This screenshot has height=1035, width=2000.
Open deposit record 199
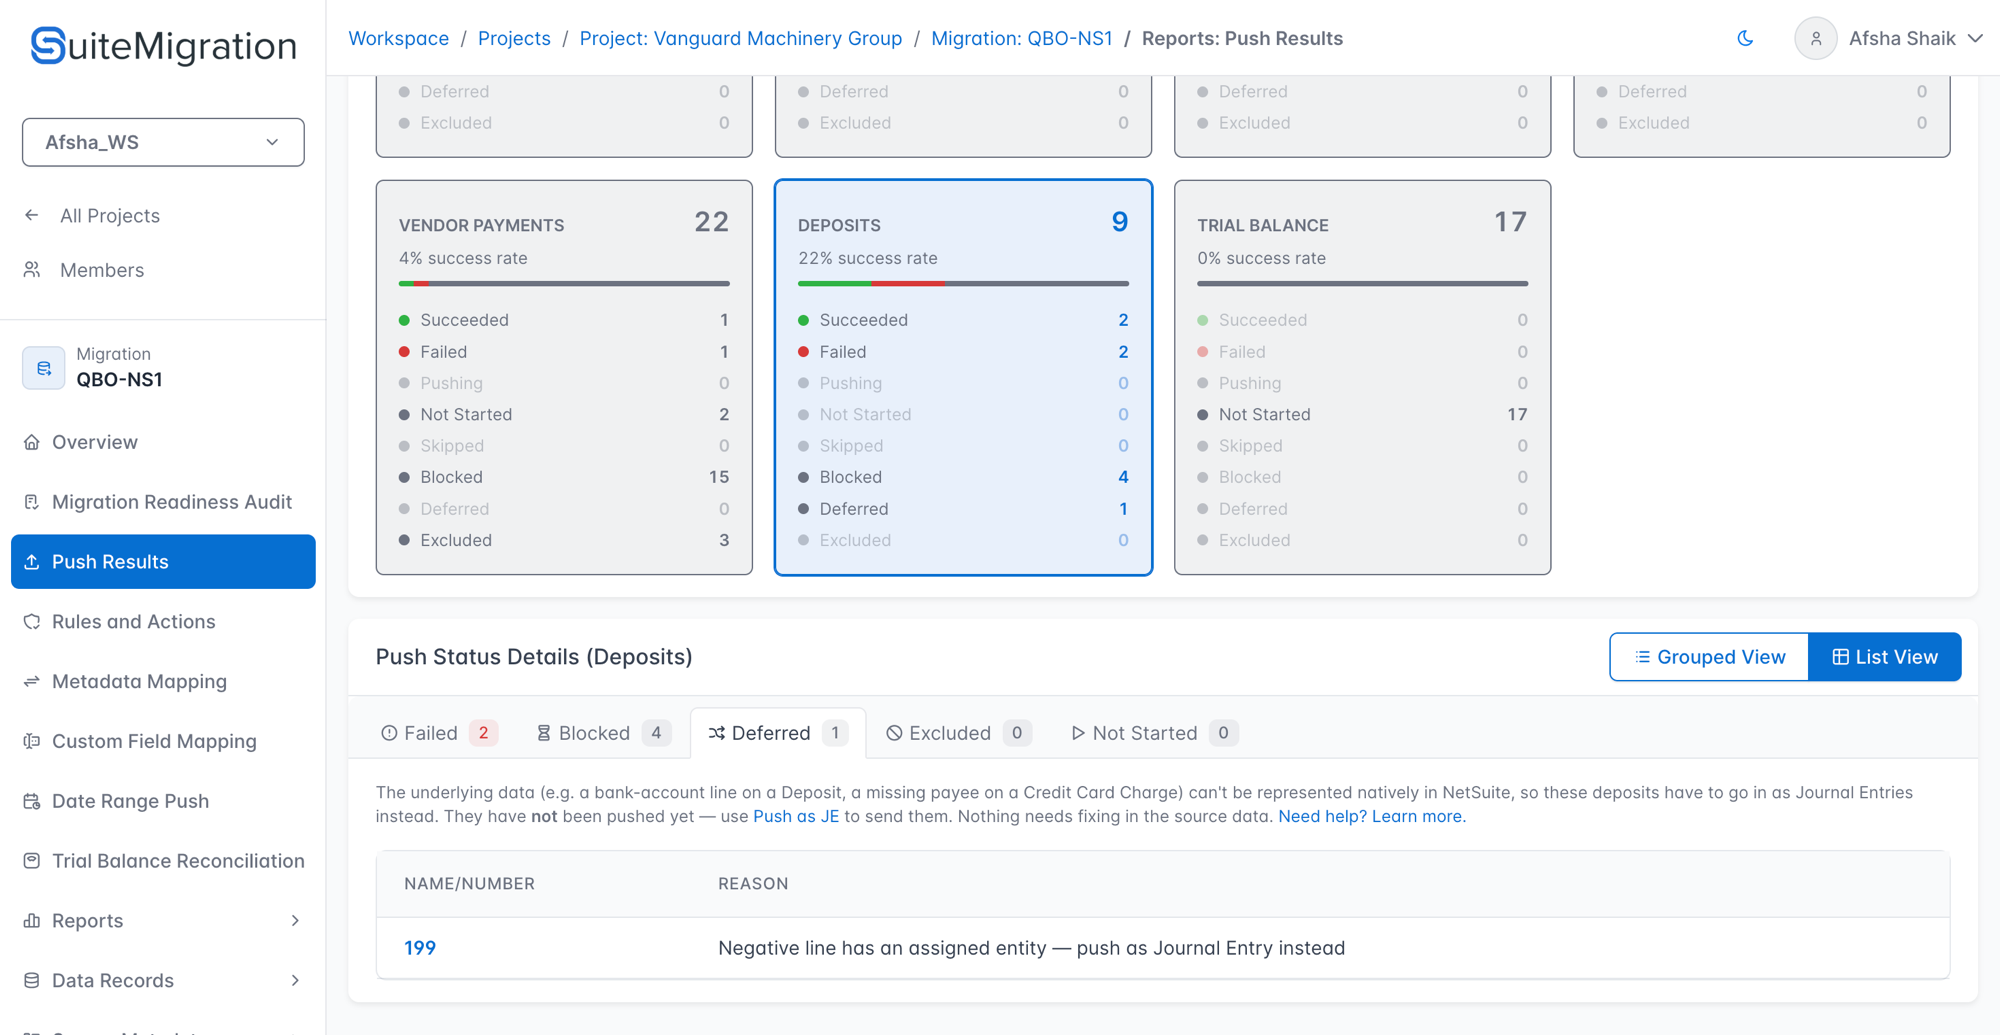(x=420, y=948)
